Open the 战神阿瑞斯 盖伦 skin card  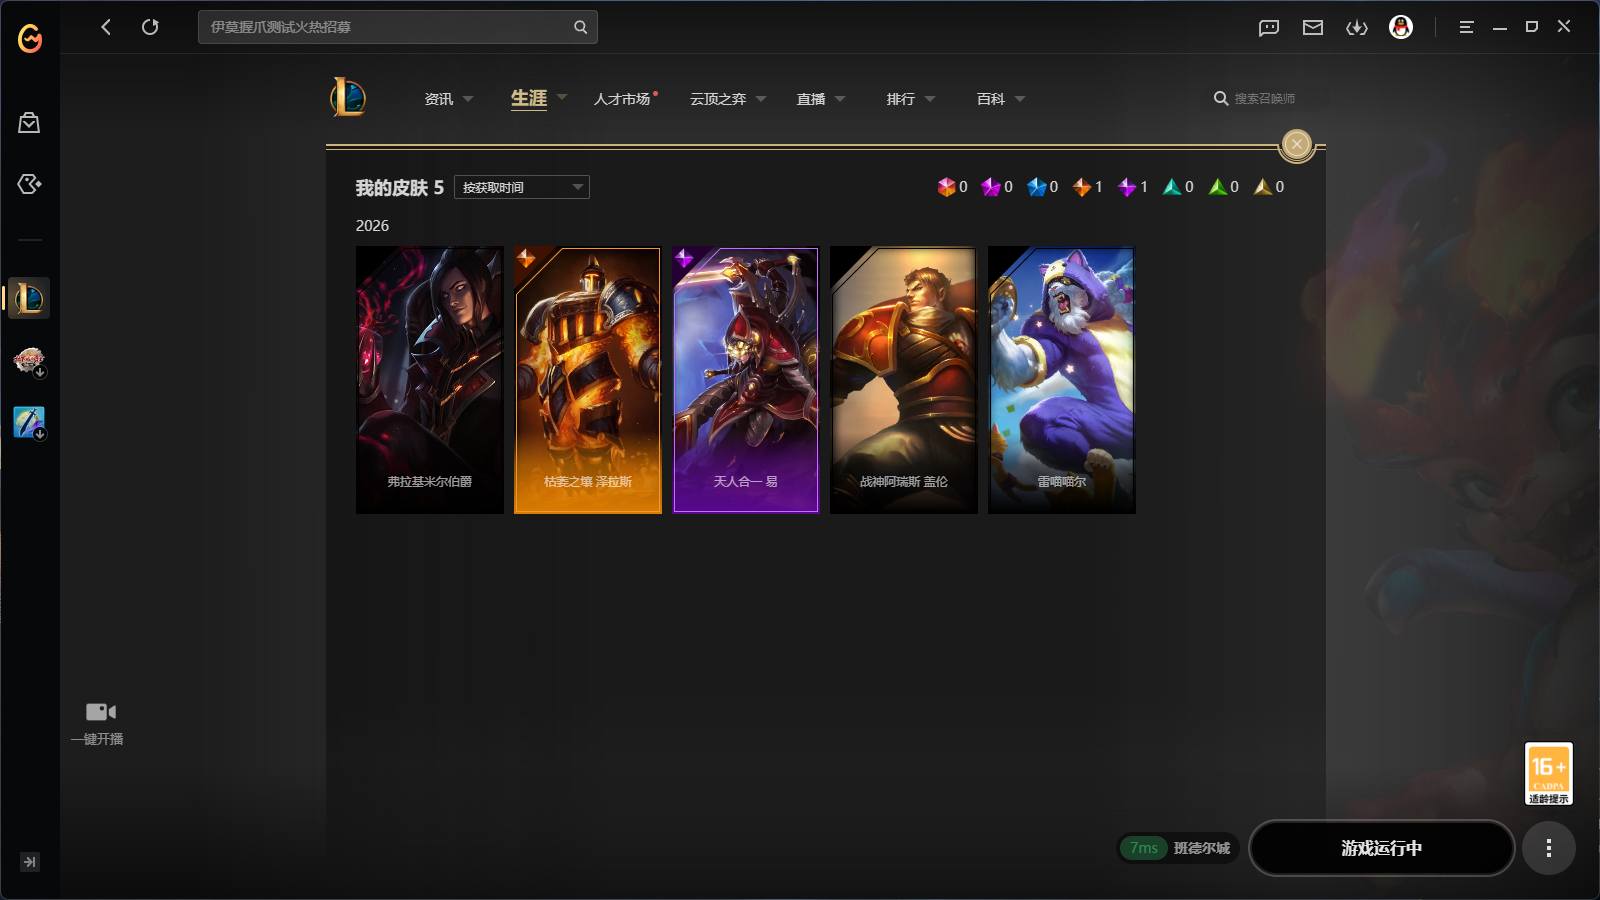tap(904, 380)
